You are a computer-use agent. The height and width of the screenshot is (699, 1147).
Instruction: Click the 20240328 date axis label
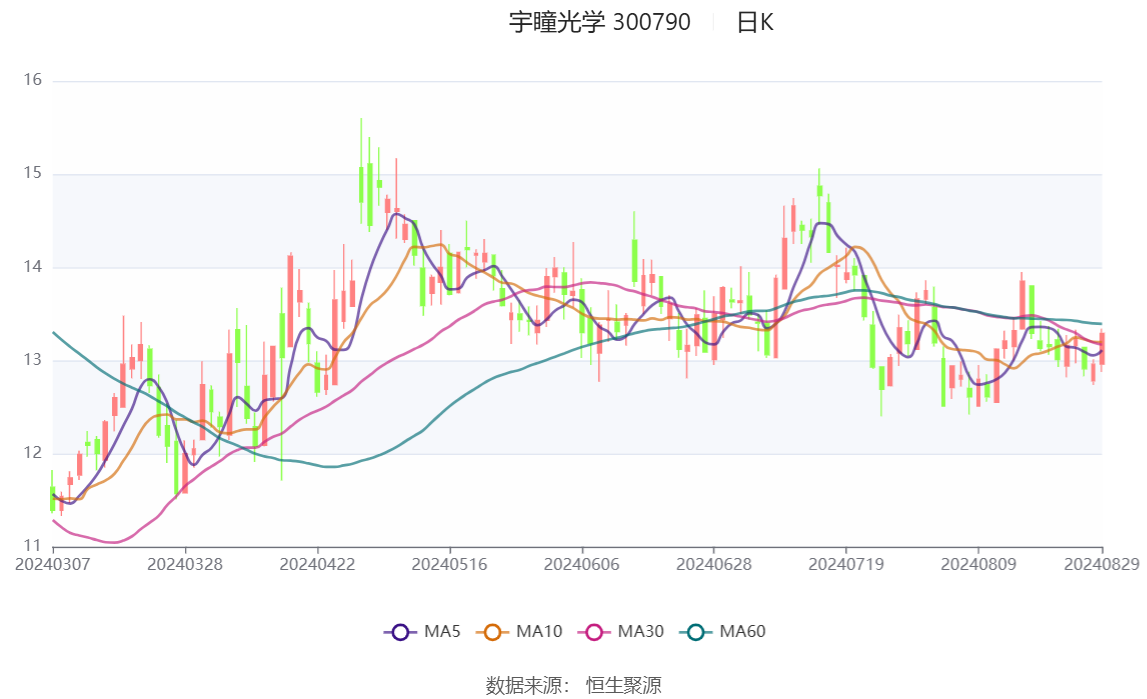pos(185,565)
